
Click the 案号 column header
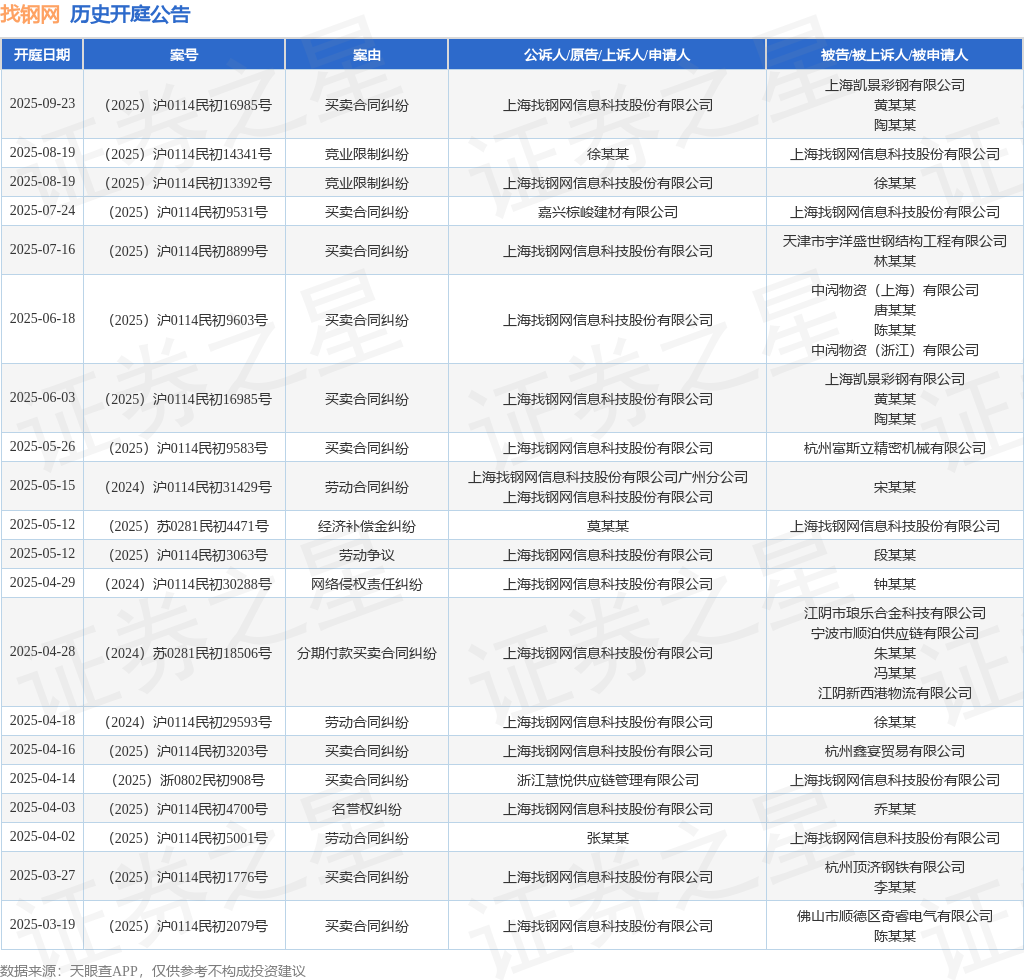click(184, 55)
